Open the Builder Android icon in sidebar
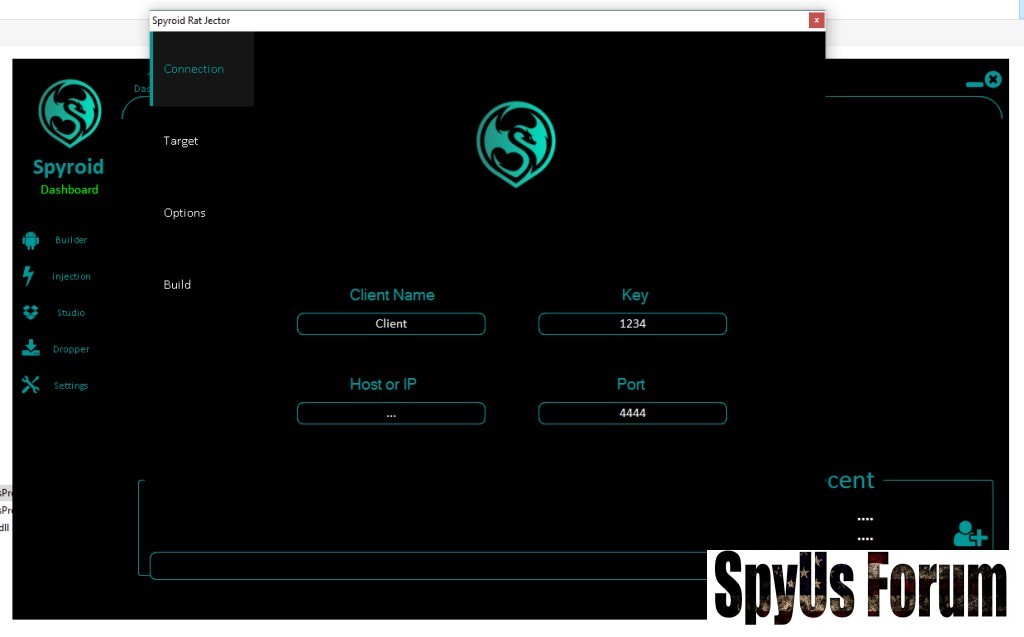Viewport: 1024px width, 637px height. pyautogui.click(x=30, y=240)
